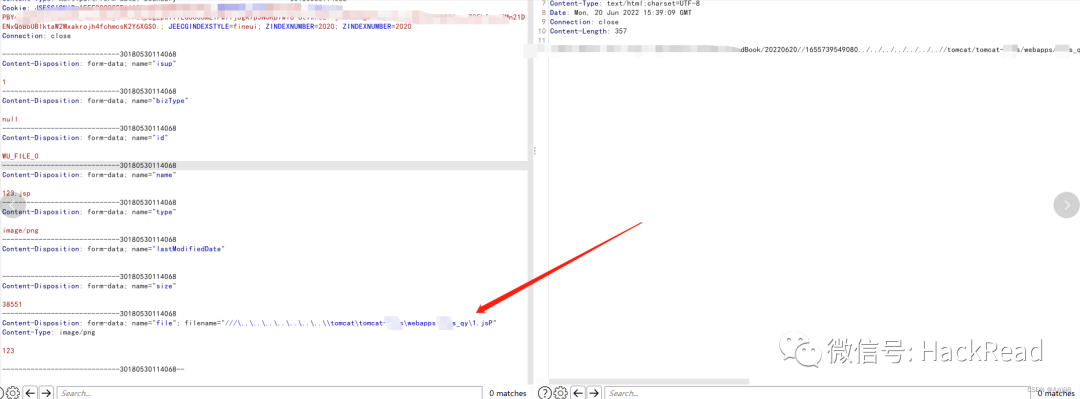Click final boundary line ending with "--"
Viewport: 1080px width, 399px height.
(94, 370)
